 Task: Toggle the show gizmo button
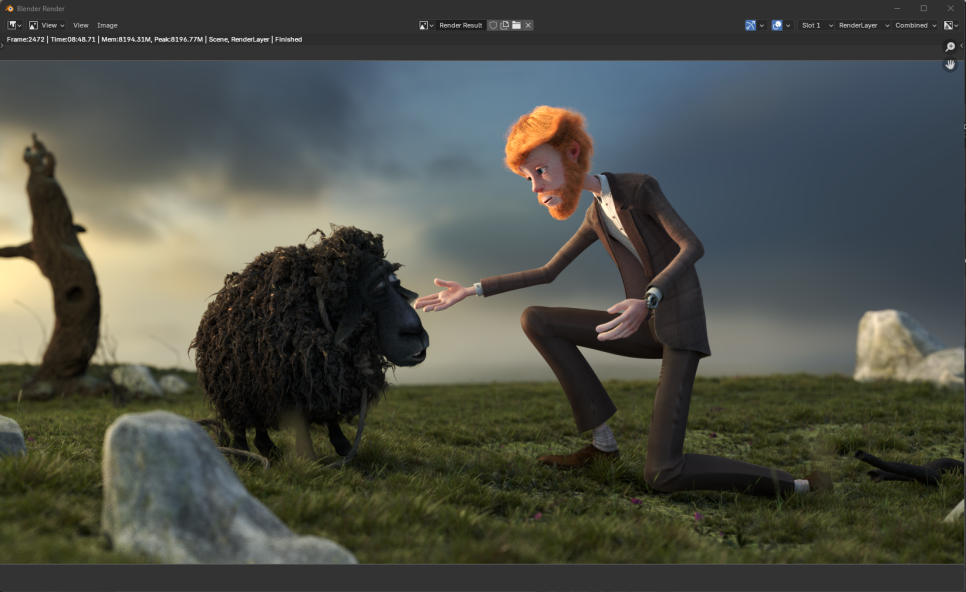click(x=750, y=25)
